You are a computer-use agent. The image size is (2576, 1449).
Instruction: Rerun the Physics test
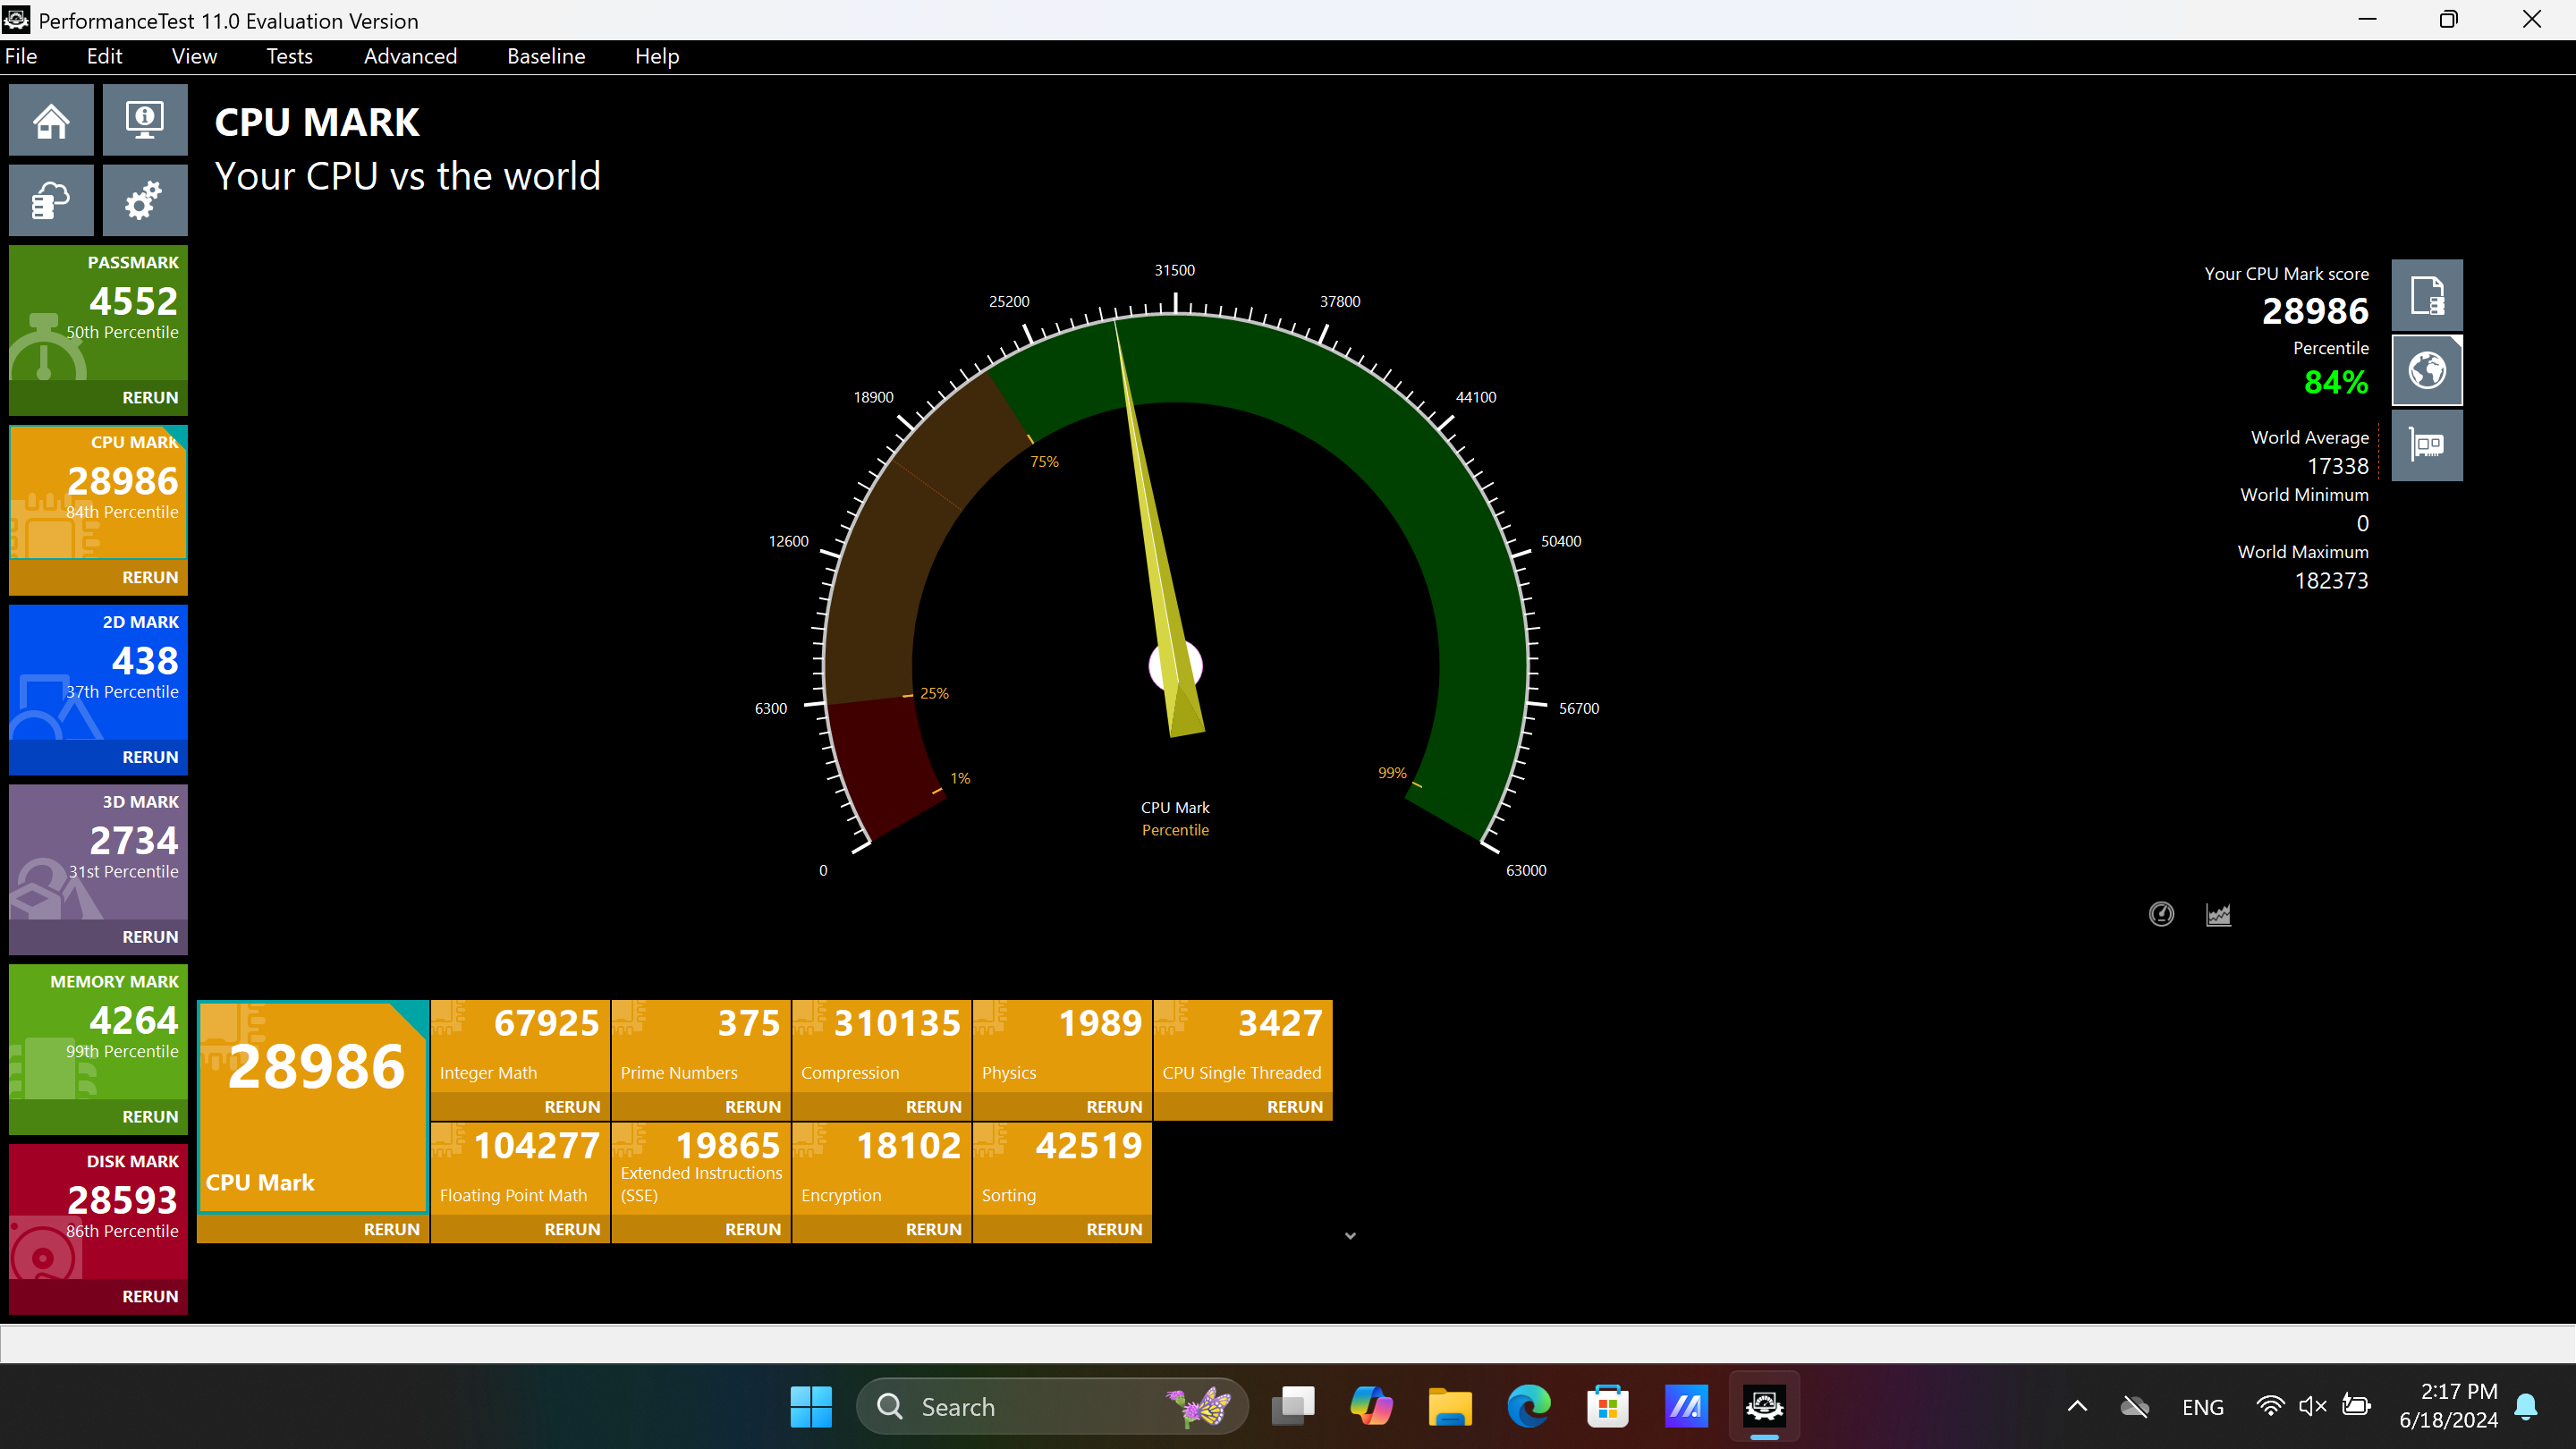tap(1114, 1107)
